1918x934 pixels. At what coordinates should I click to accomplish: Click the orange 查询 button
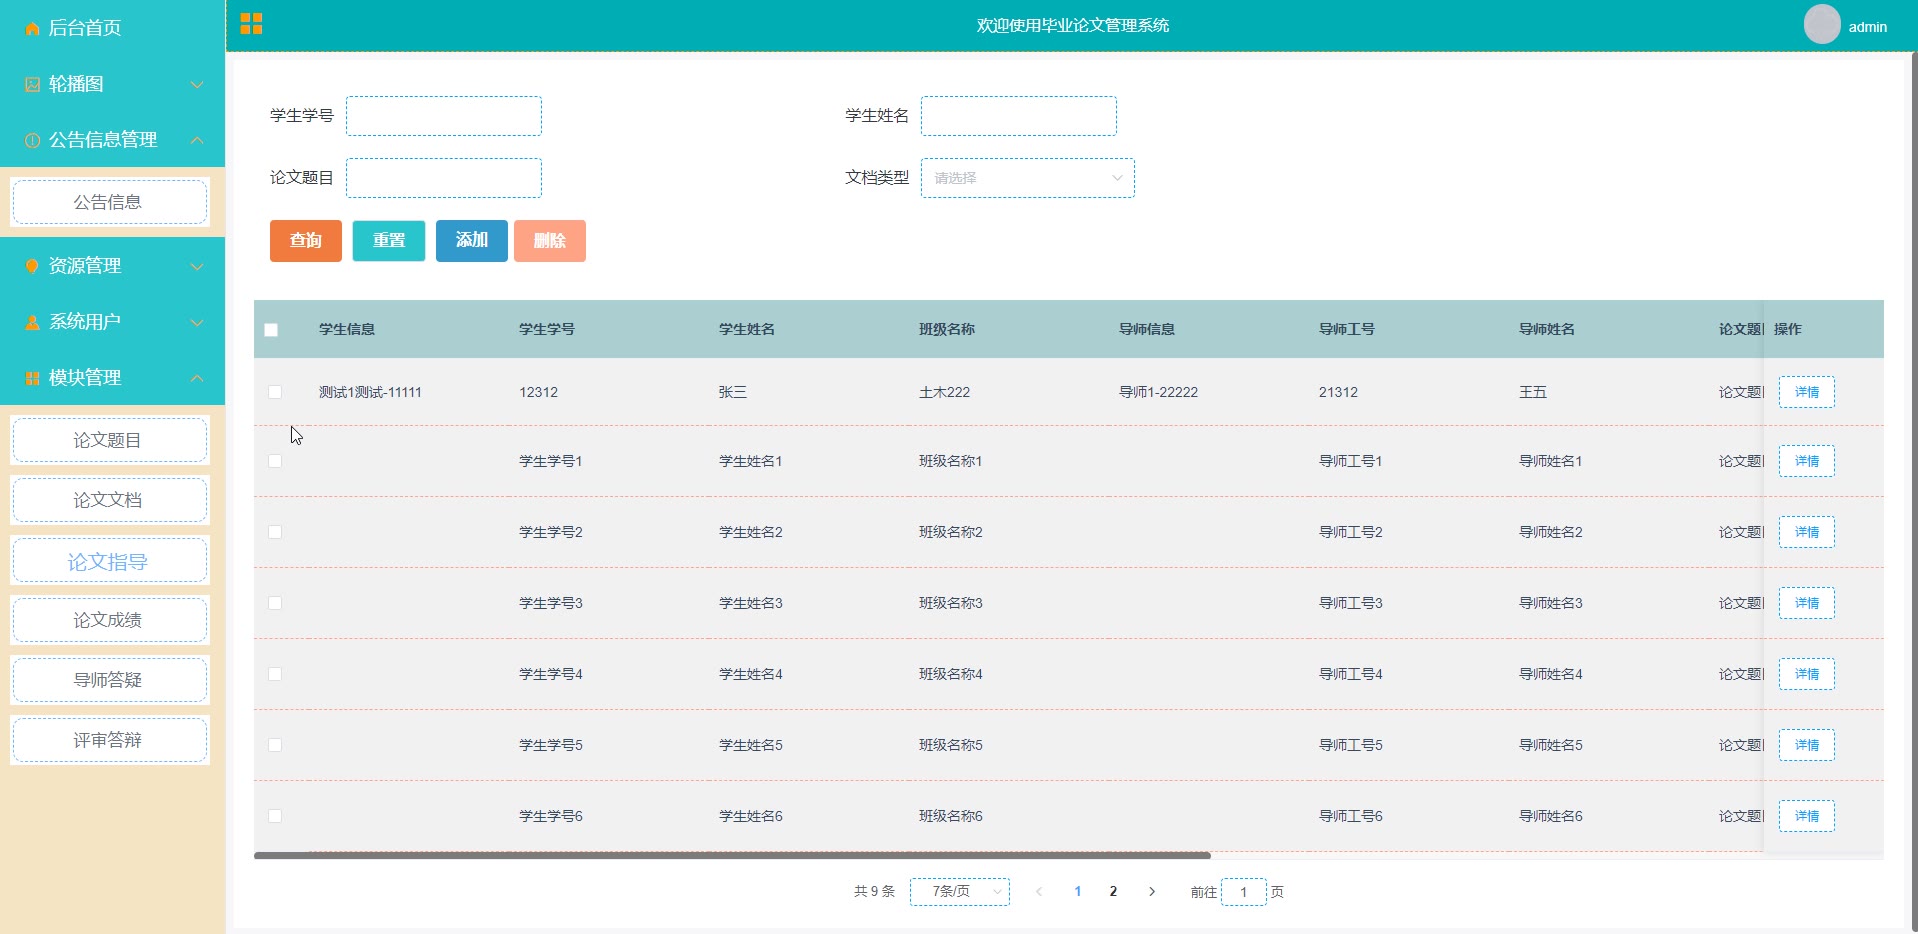[305, 240]
